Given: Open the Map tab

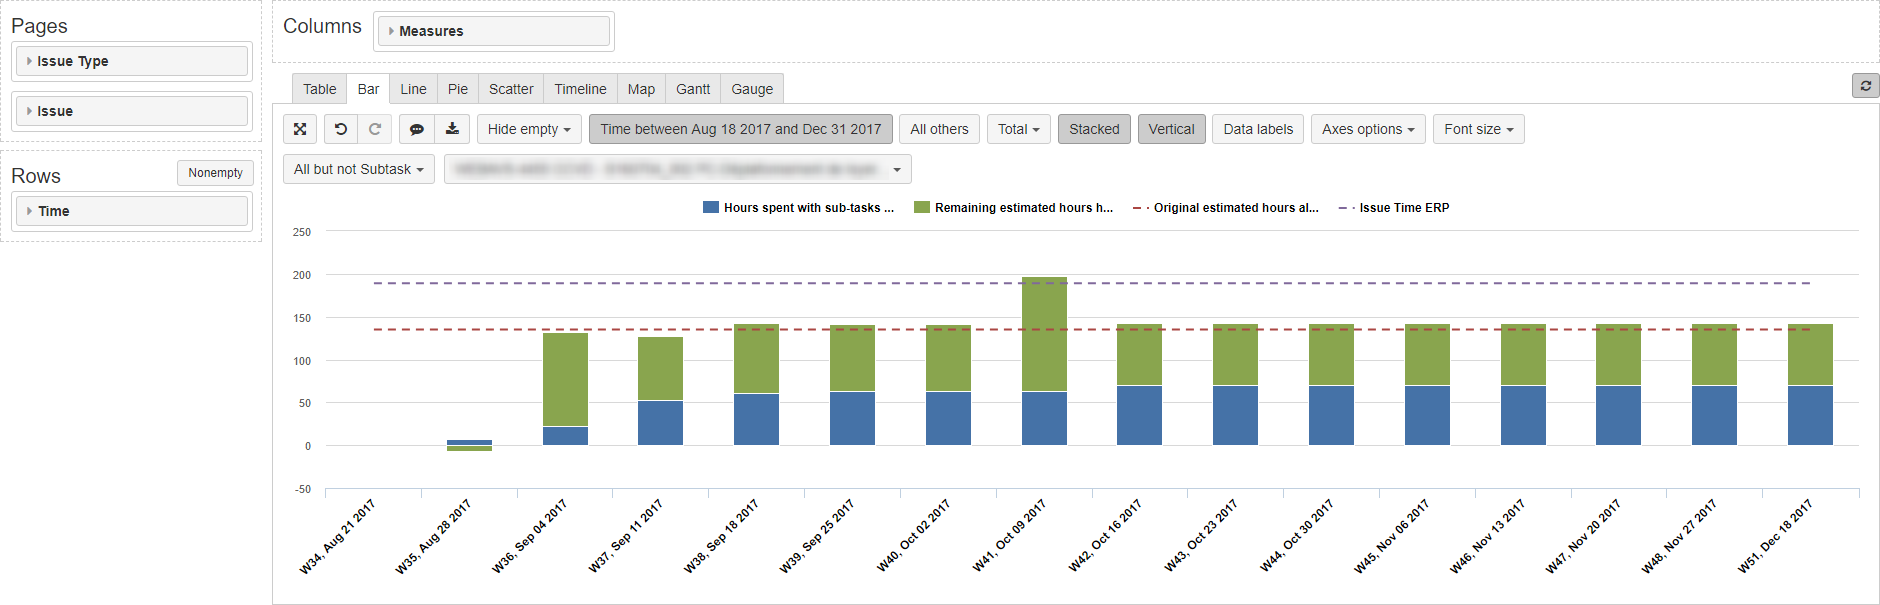Looking at the screenshot, I should pos(641,89).
